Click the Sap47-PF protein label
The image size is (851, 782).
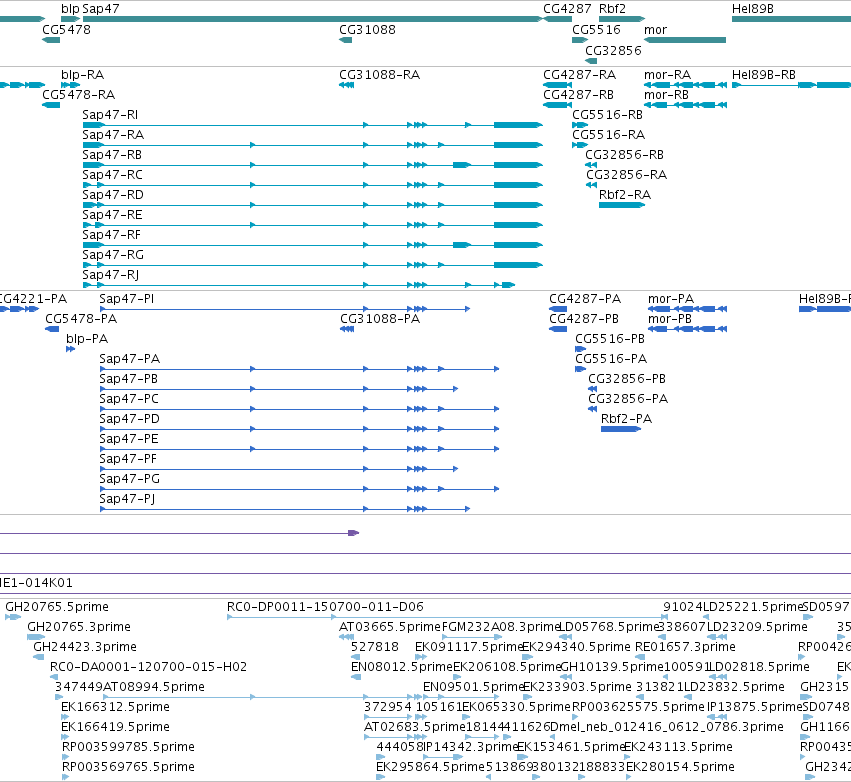click(128, 459)
